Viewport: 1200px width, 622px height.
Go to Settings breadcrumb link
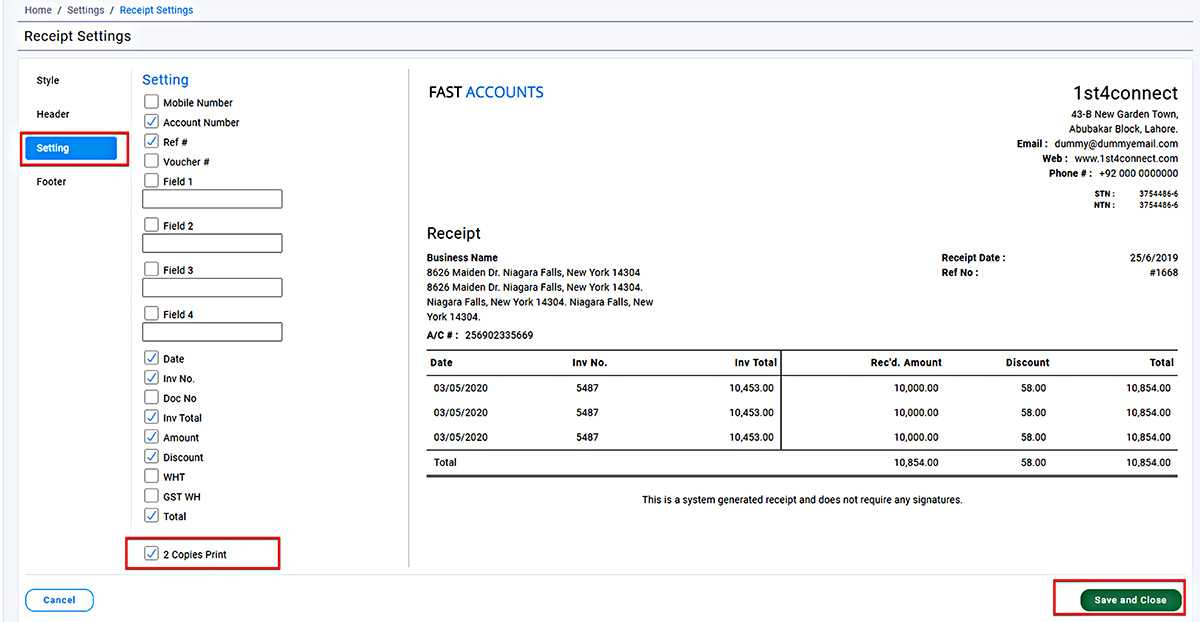85,10
